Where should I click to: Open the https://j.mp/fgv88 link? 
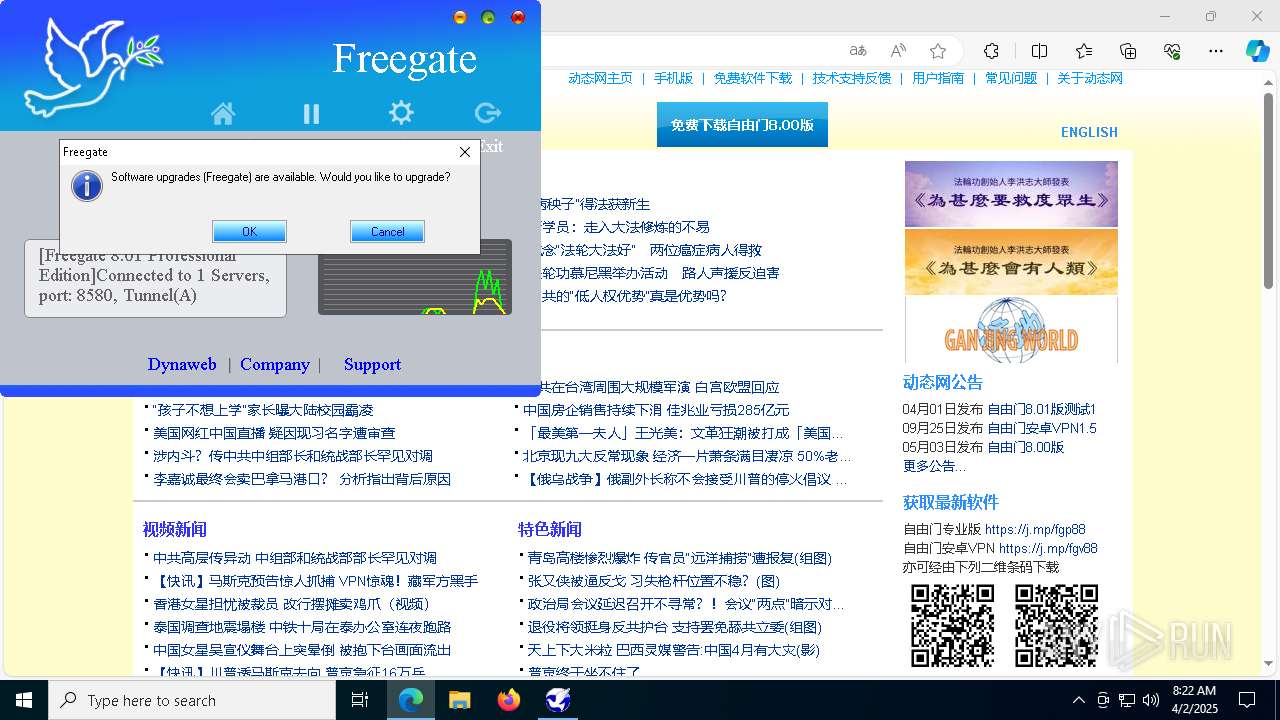tap(1048, 549)
